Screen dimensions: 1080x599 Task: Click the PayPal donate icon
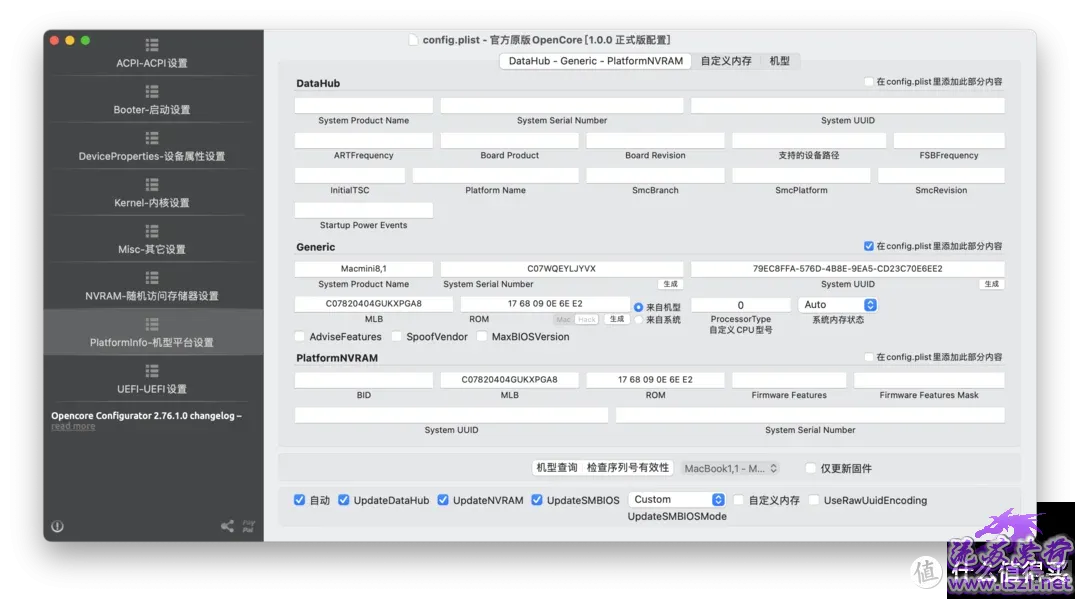coord(248,527)
